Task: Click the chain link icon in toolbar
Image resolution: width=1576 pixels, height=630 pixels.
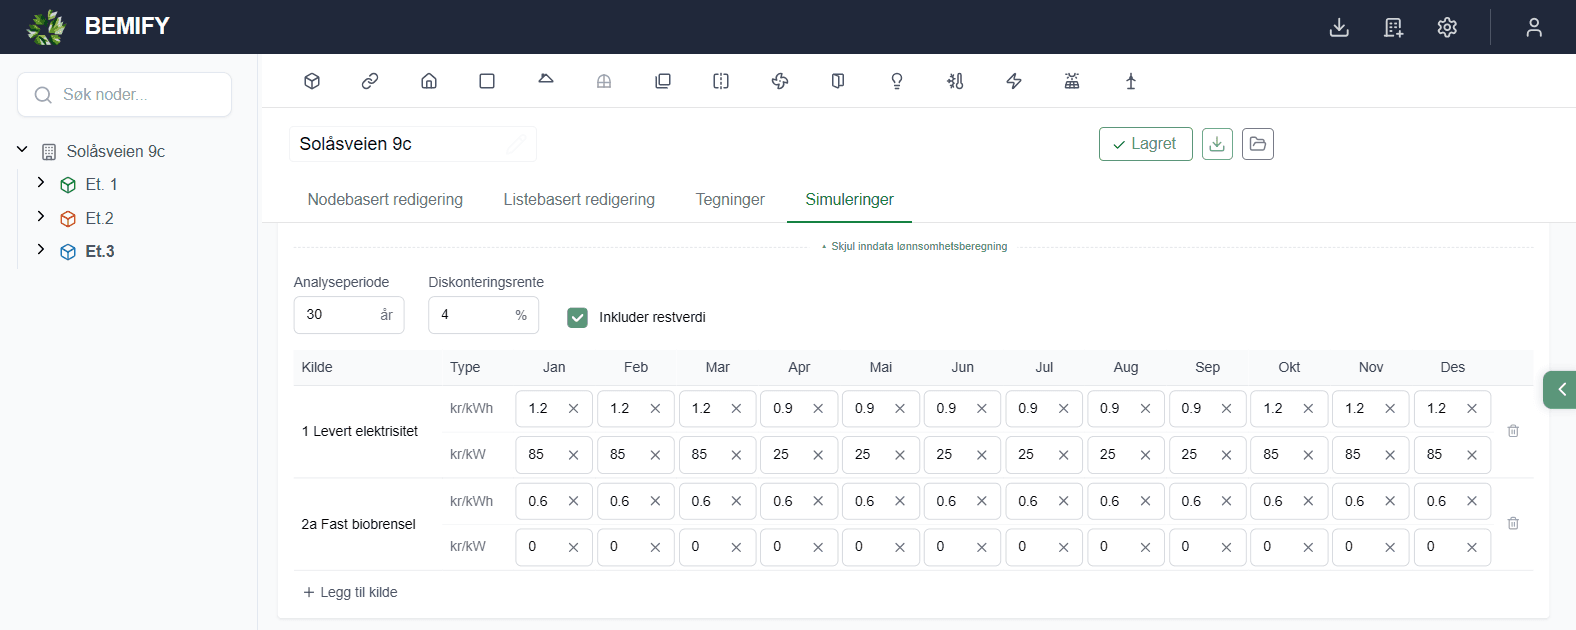Action: [370, 81]
